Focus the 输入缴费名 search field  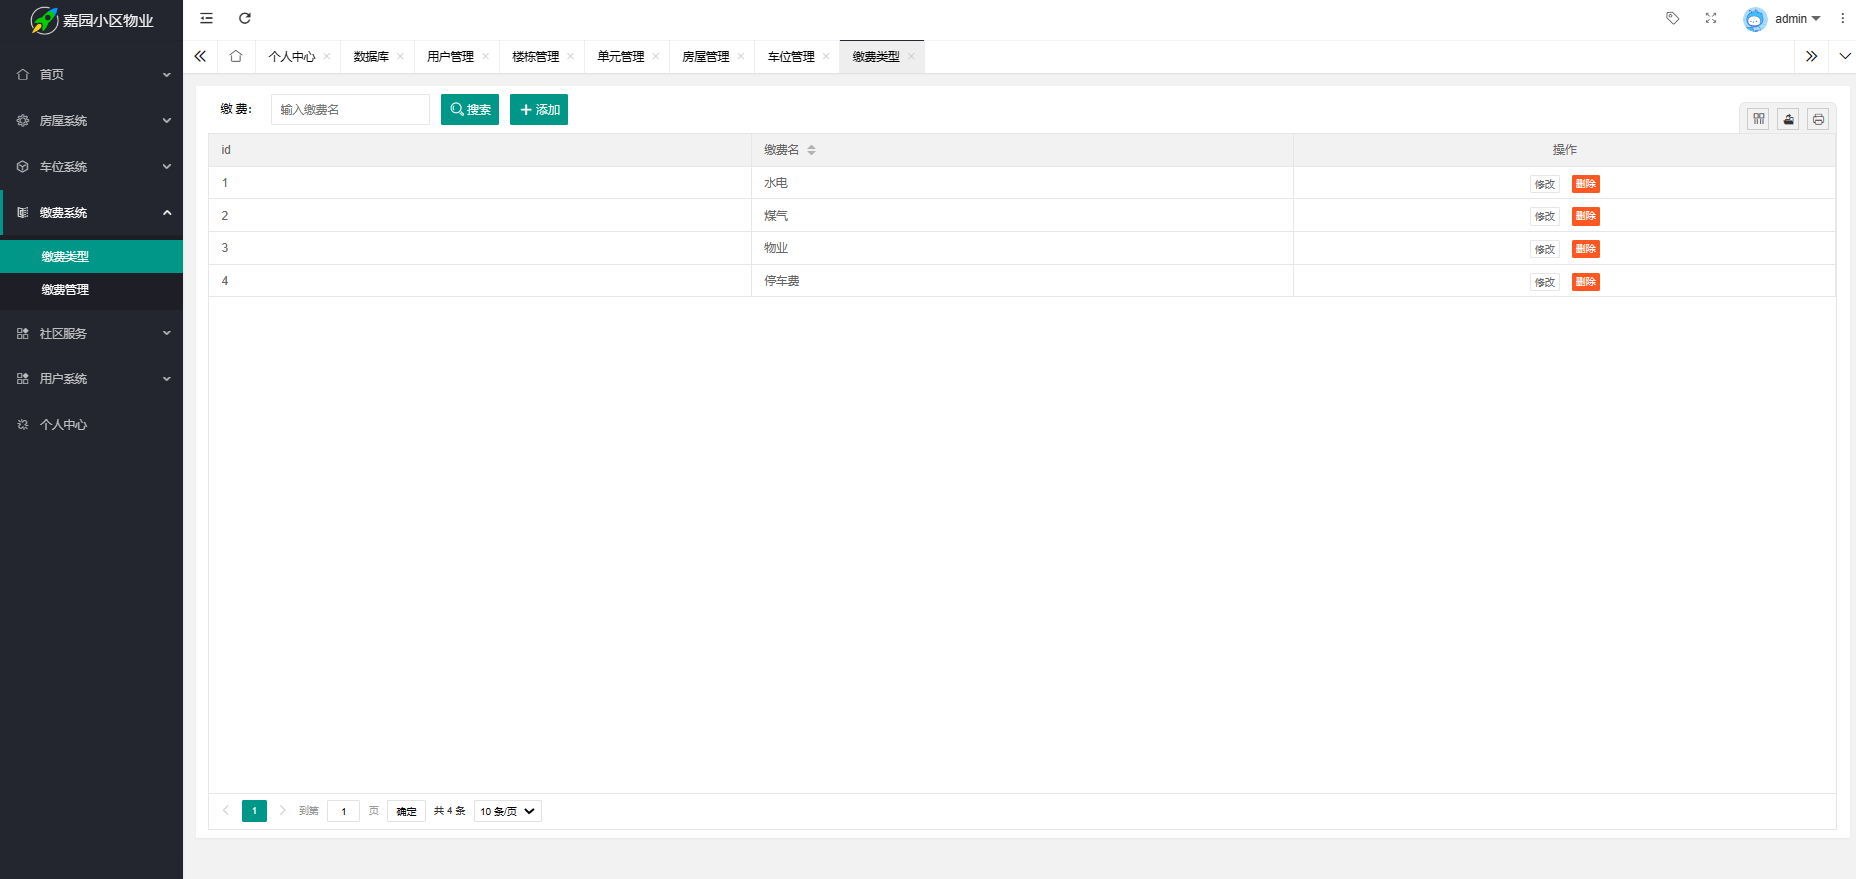tap(350, 110)
